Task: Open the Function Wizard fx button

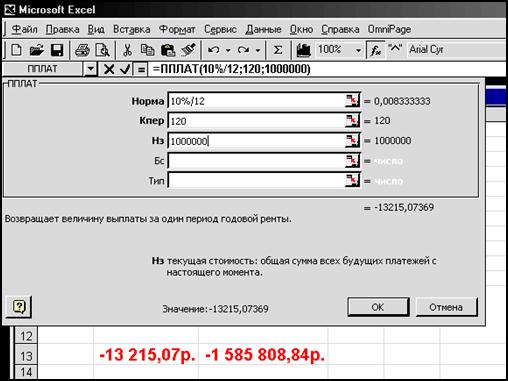Action: 376,50
